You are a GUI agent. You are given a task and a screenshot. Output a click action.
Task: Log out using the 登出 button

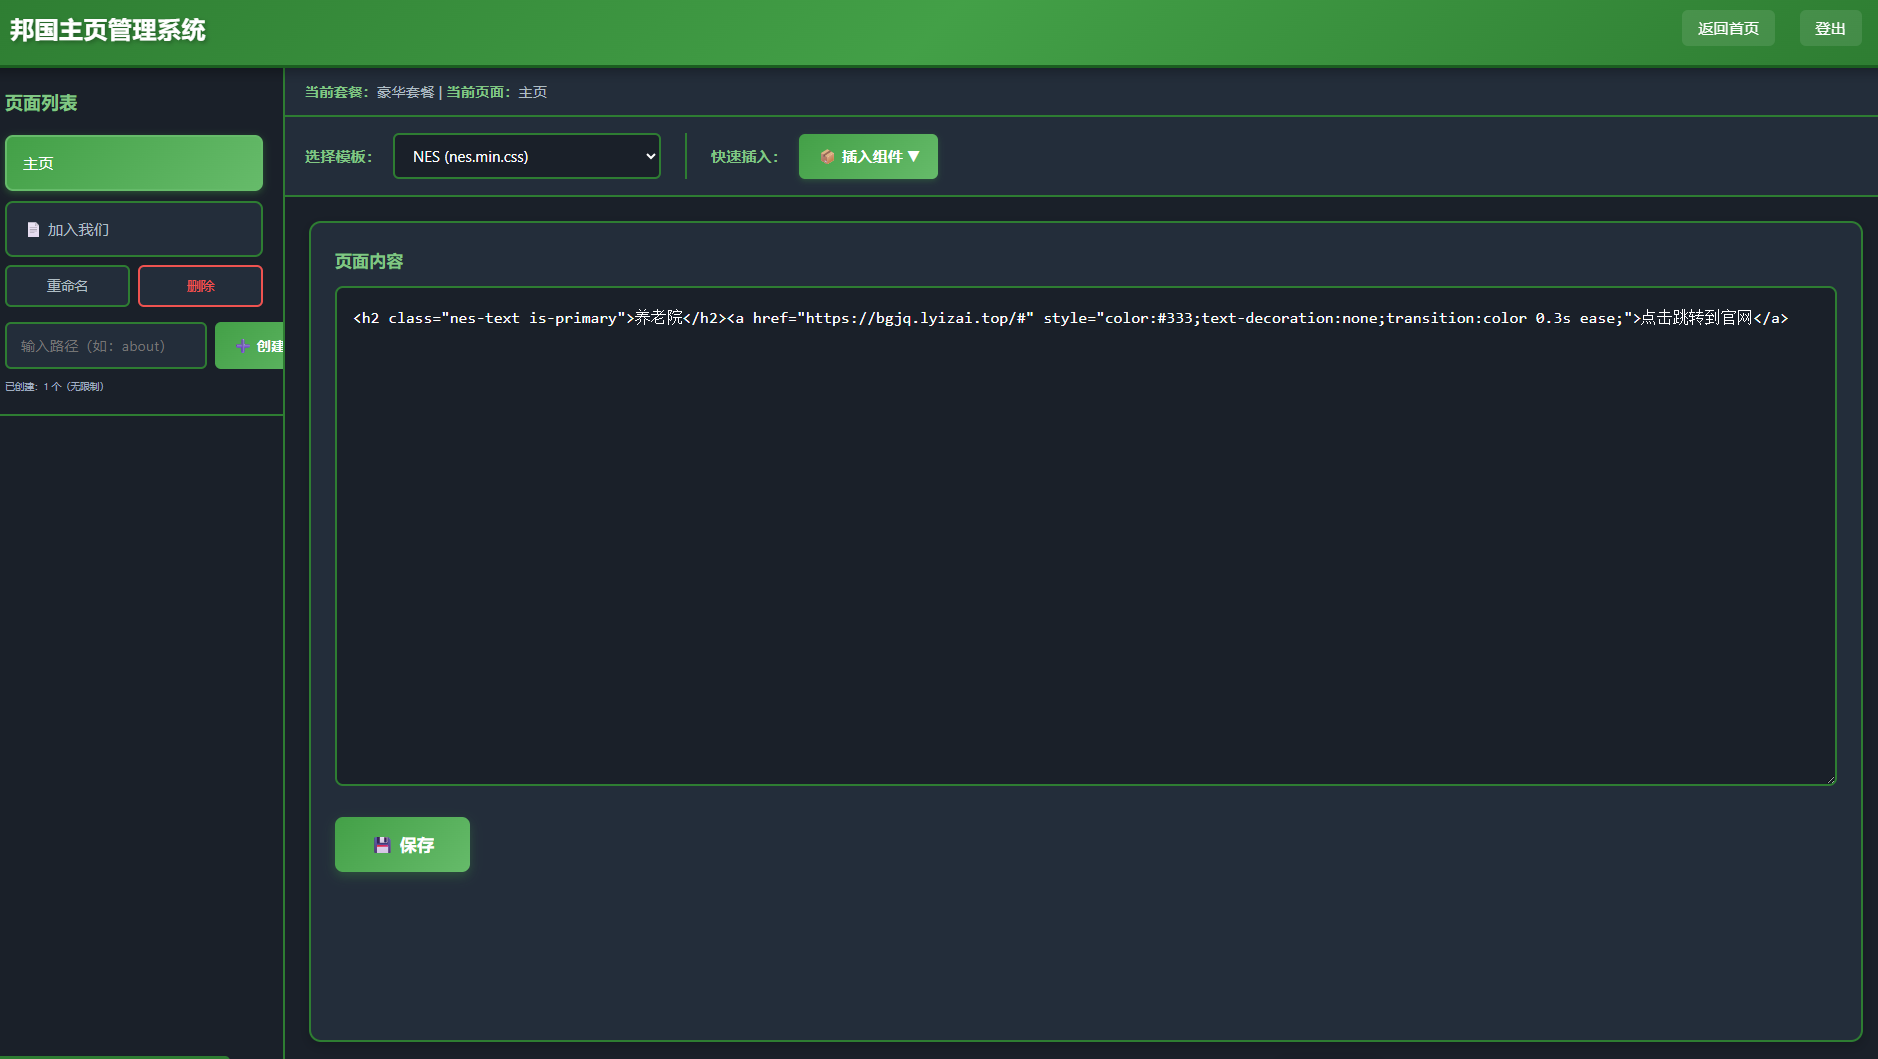(1829, 29)
